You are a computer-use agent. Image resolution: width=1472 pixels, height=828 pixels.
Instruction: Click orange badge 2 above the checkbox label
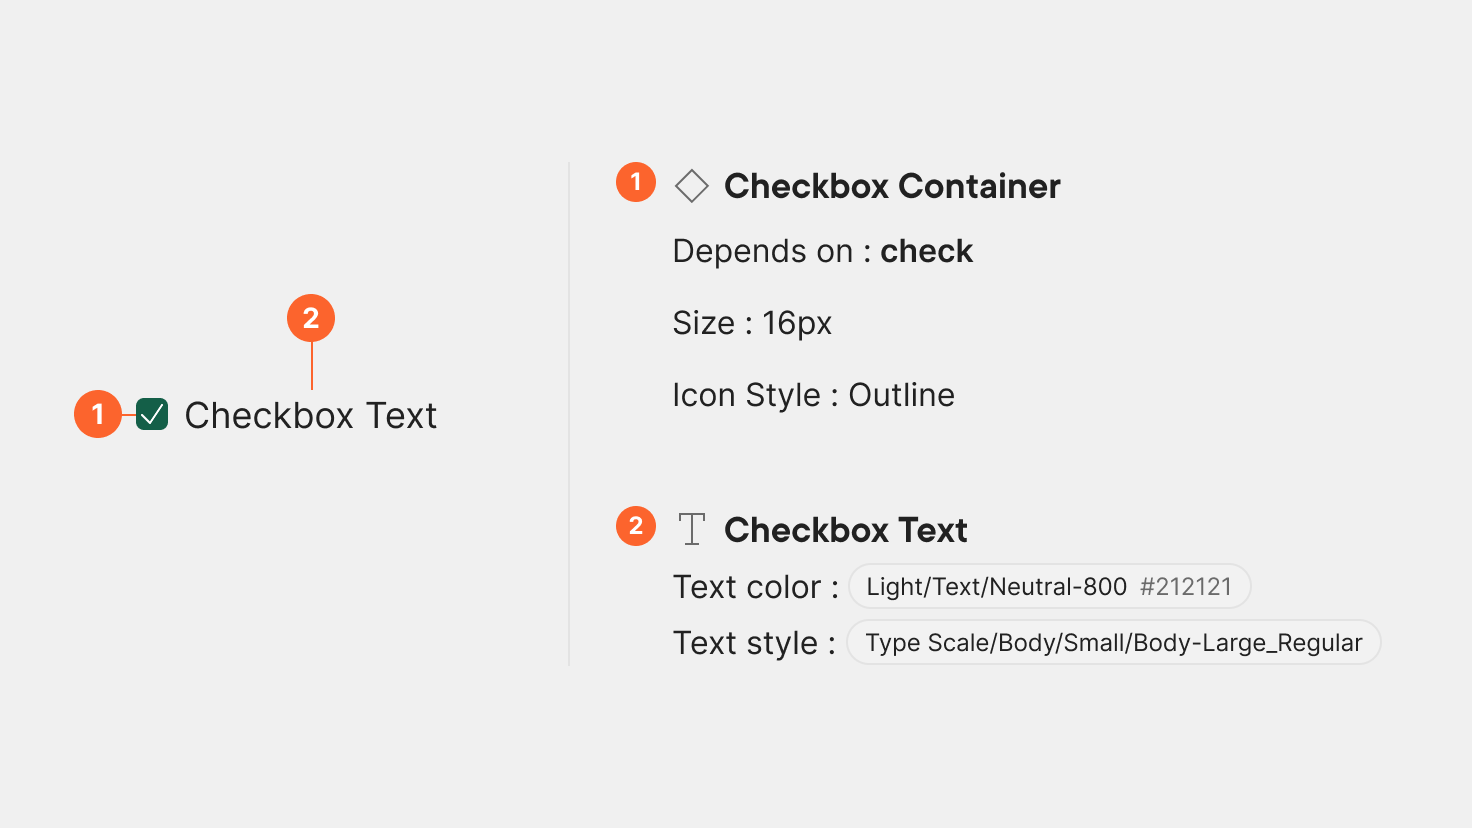pyautogui.click(x=311, y=318)
